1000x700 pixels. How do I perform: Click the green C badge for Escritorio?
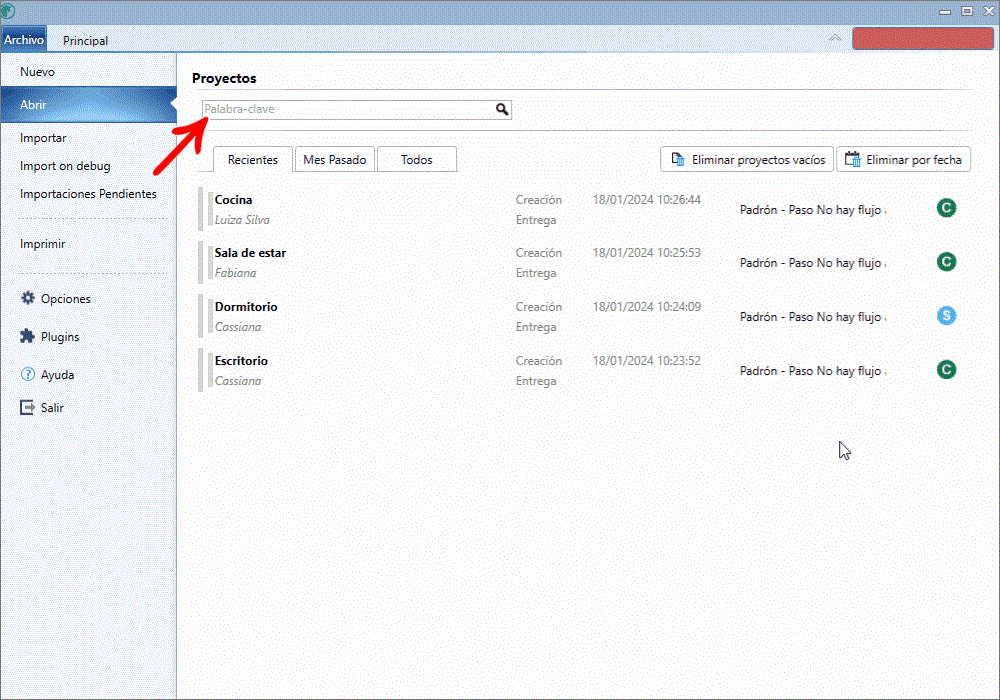[946, 370]
